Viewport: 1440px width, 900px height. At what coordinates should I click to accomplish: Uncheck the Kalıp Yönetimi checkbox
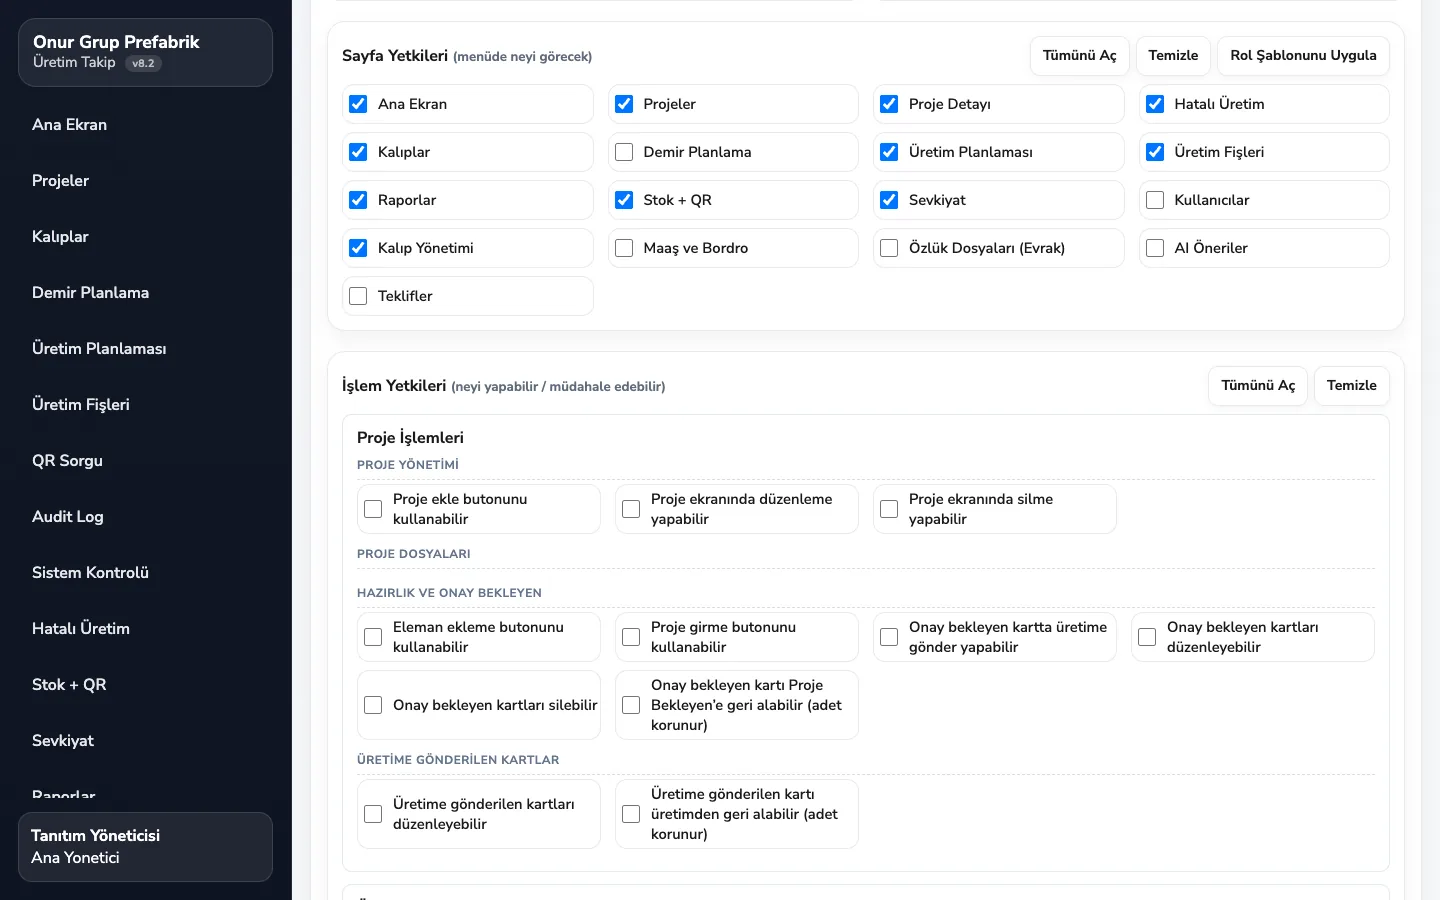358,248
